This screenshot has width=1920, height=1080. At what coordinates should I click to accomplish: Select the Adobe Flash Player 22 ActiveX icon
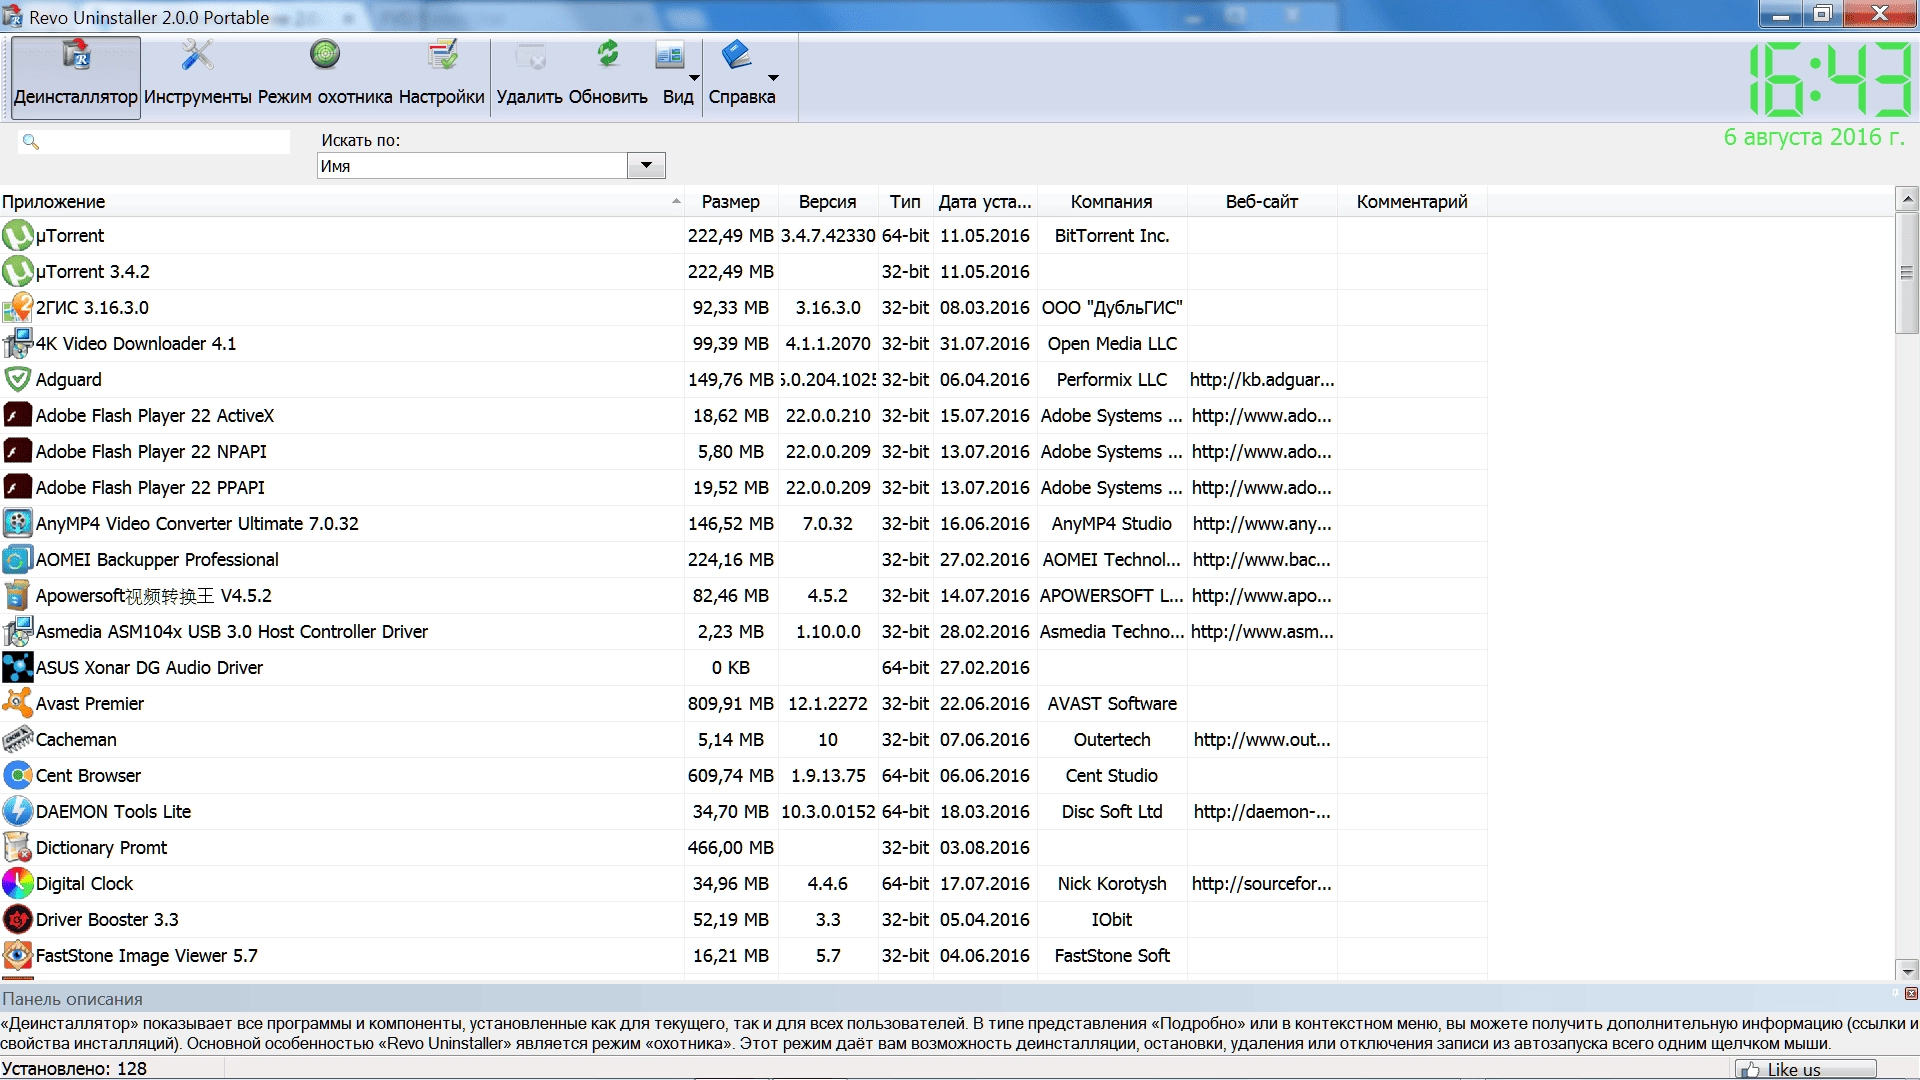tap(18, 416)
